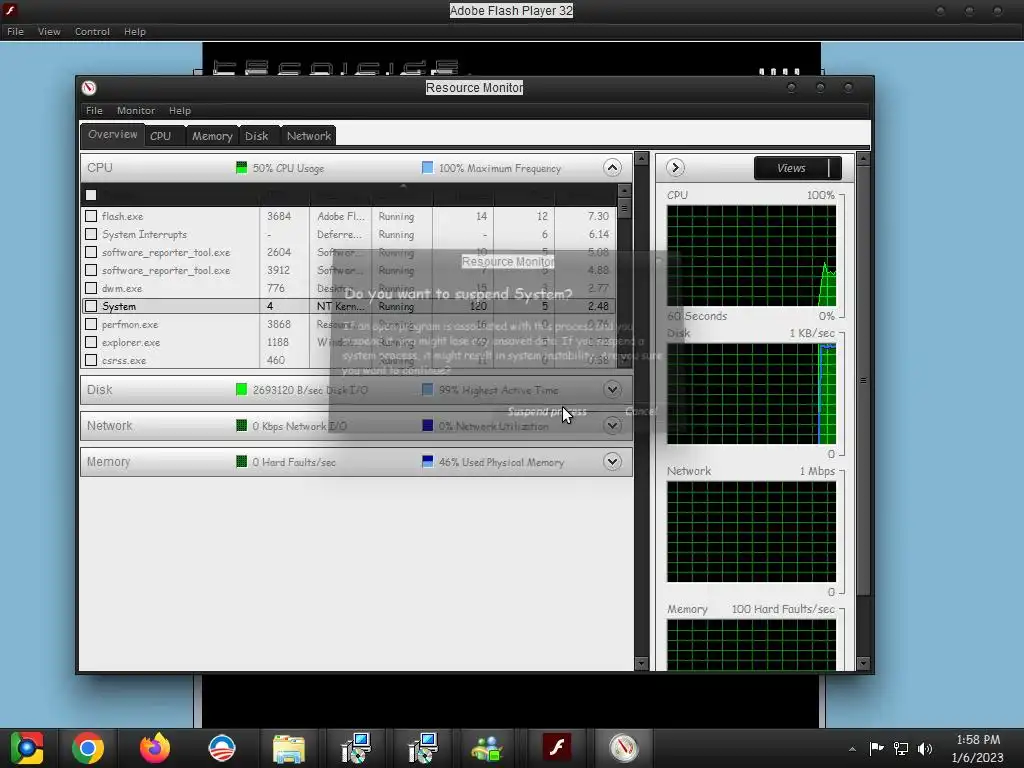Open the people messenger taskbar icon

pyautogui.click(x=487, y=748)
